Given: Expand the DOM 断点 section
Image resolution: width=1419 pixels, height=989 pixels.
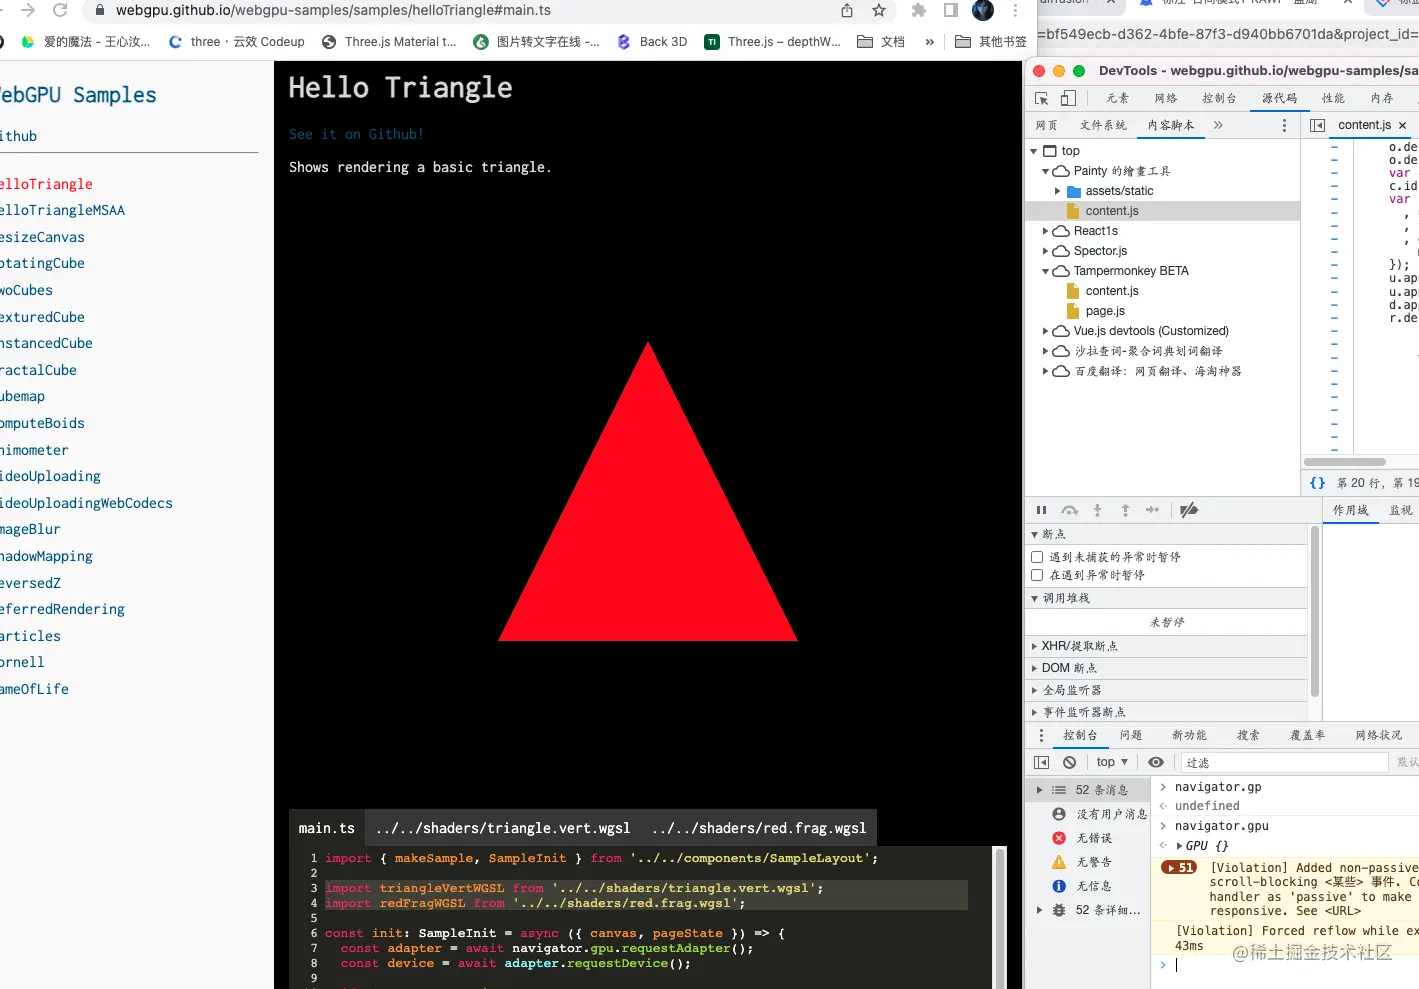Looking at the screenshot, I should 1168,668.
